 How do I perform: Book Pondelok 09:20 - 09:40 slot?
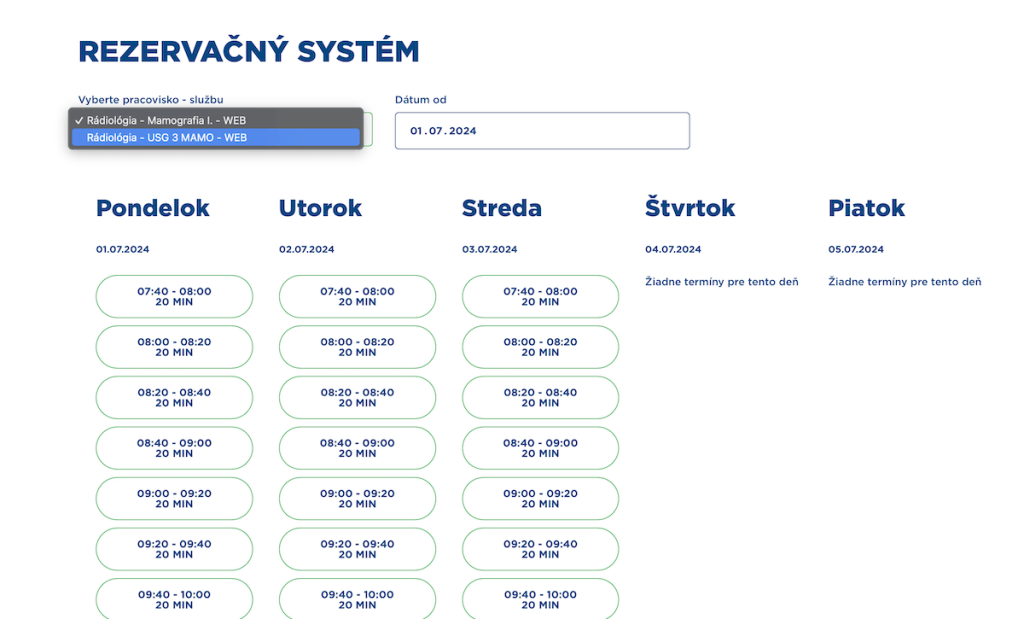pos(174,549)
